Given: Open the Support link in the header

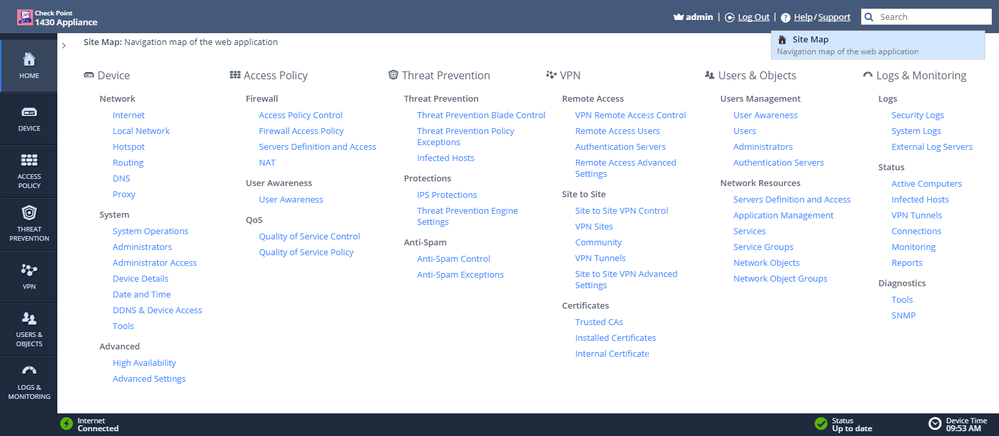Looking at the screenshot, I should (x=834, y=17).
